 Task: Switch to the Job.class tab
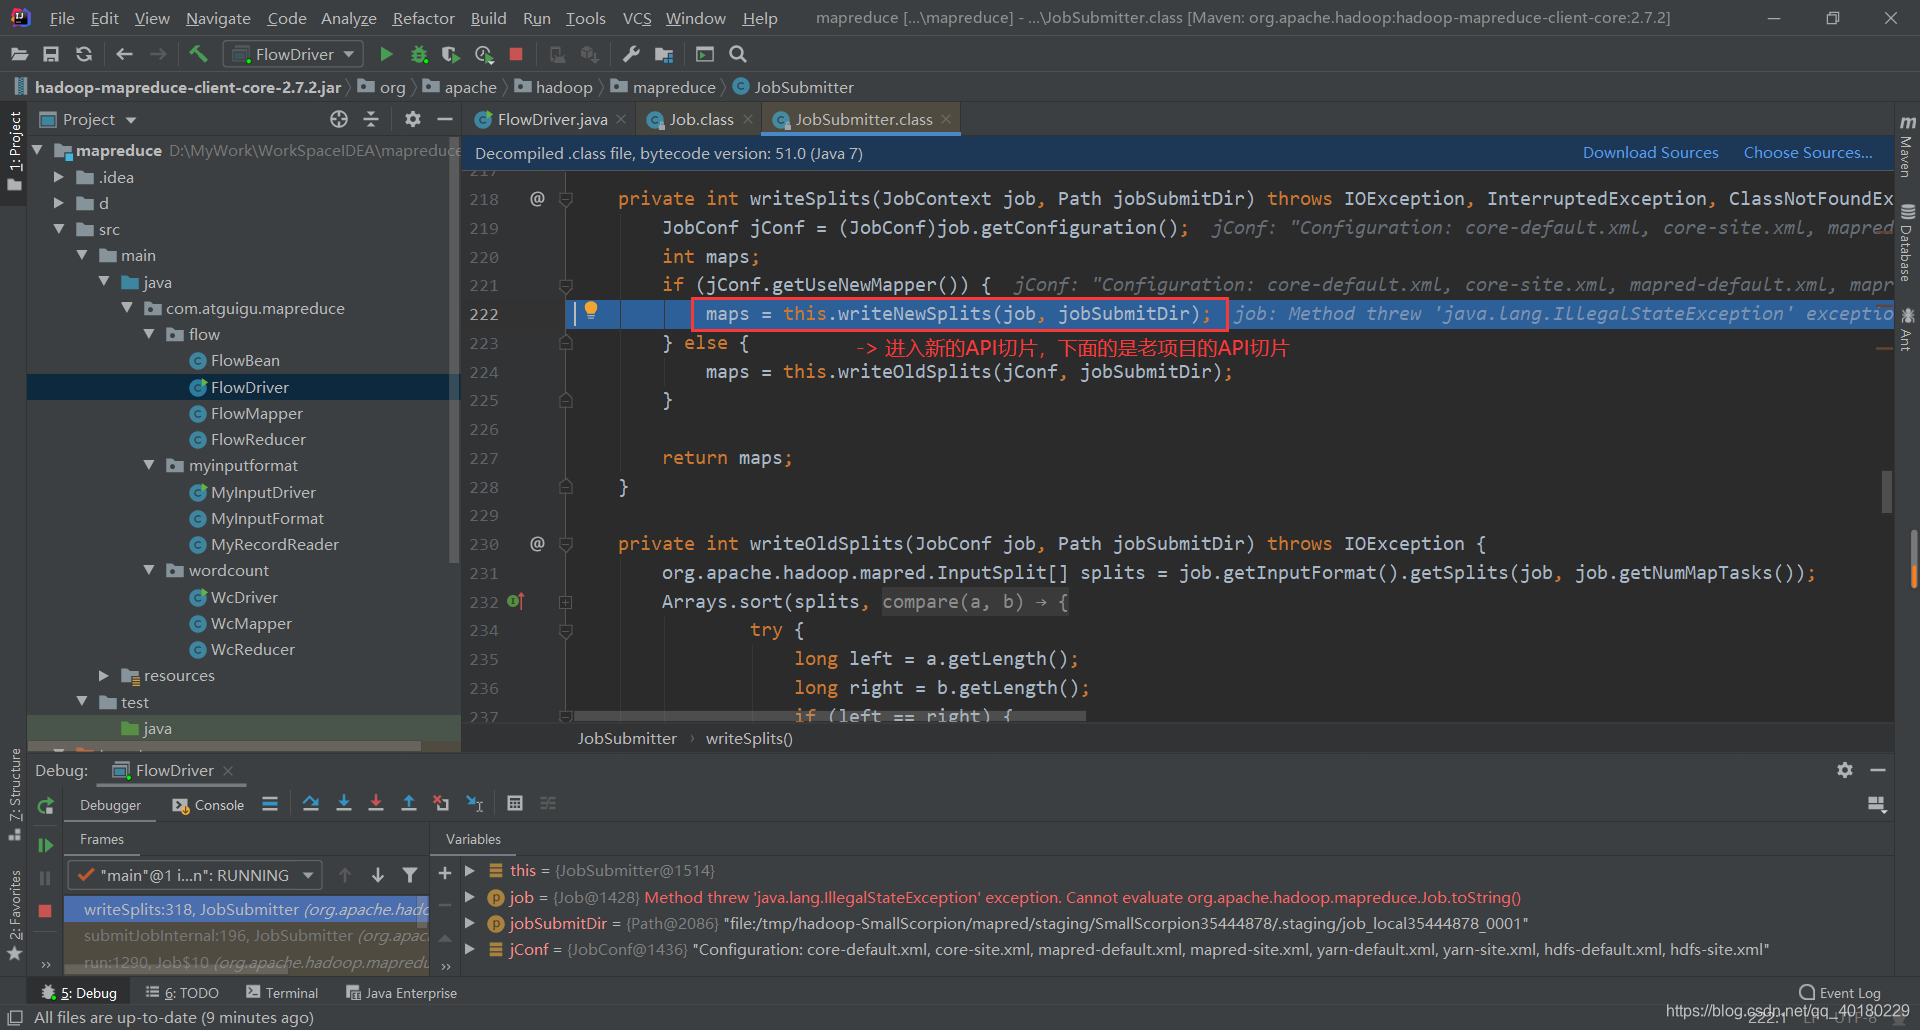[x=700, y=119]
